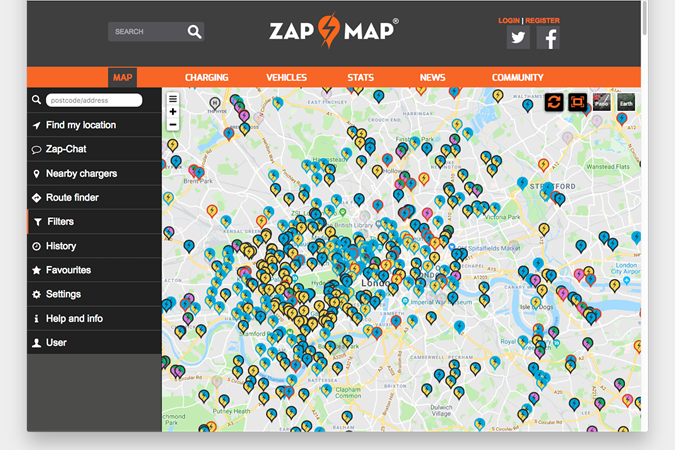Click the User person icon

[37, 343]
